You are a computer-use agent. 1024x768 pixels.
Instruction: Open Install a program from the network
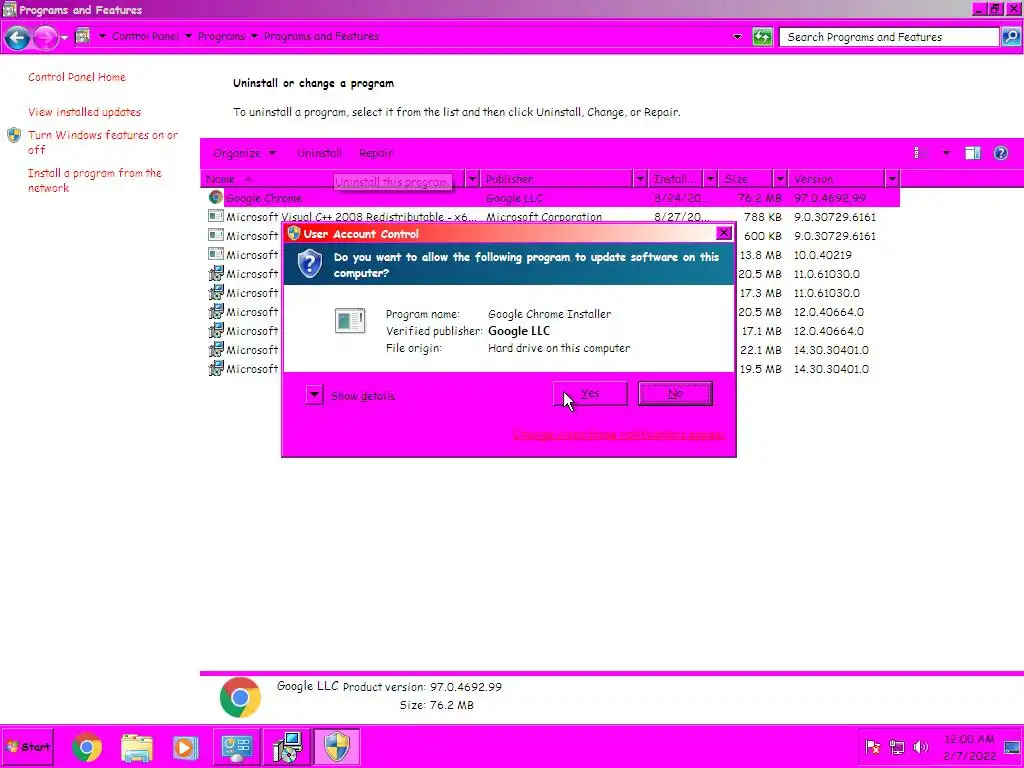click(95, 180)
